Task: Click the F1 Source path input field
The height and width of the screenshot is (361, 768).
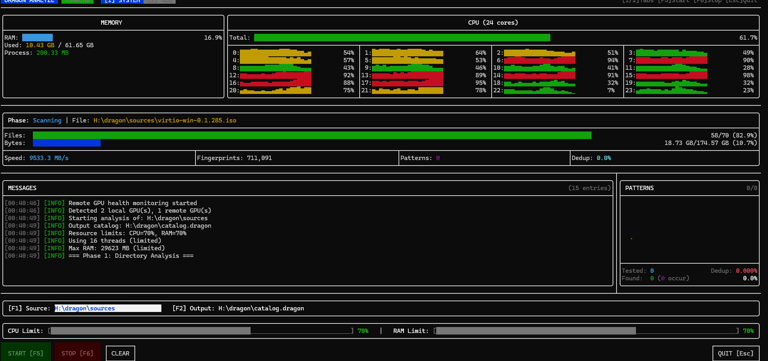Action: [x=108, y=308]
